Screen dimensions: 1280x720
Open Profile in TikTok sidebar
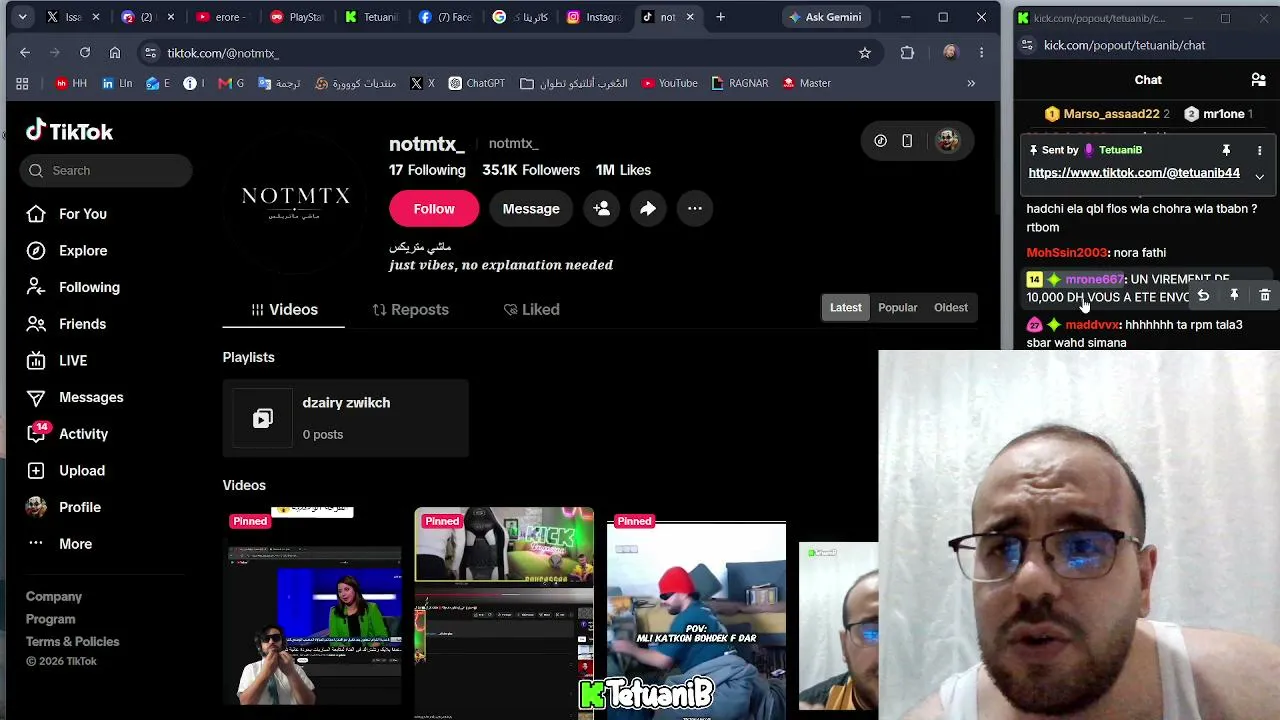(x=64, y=507)
